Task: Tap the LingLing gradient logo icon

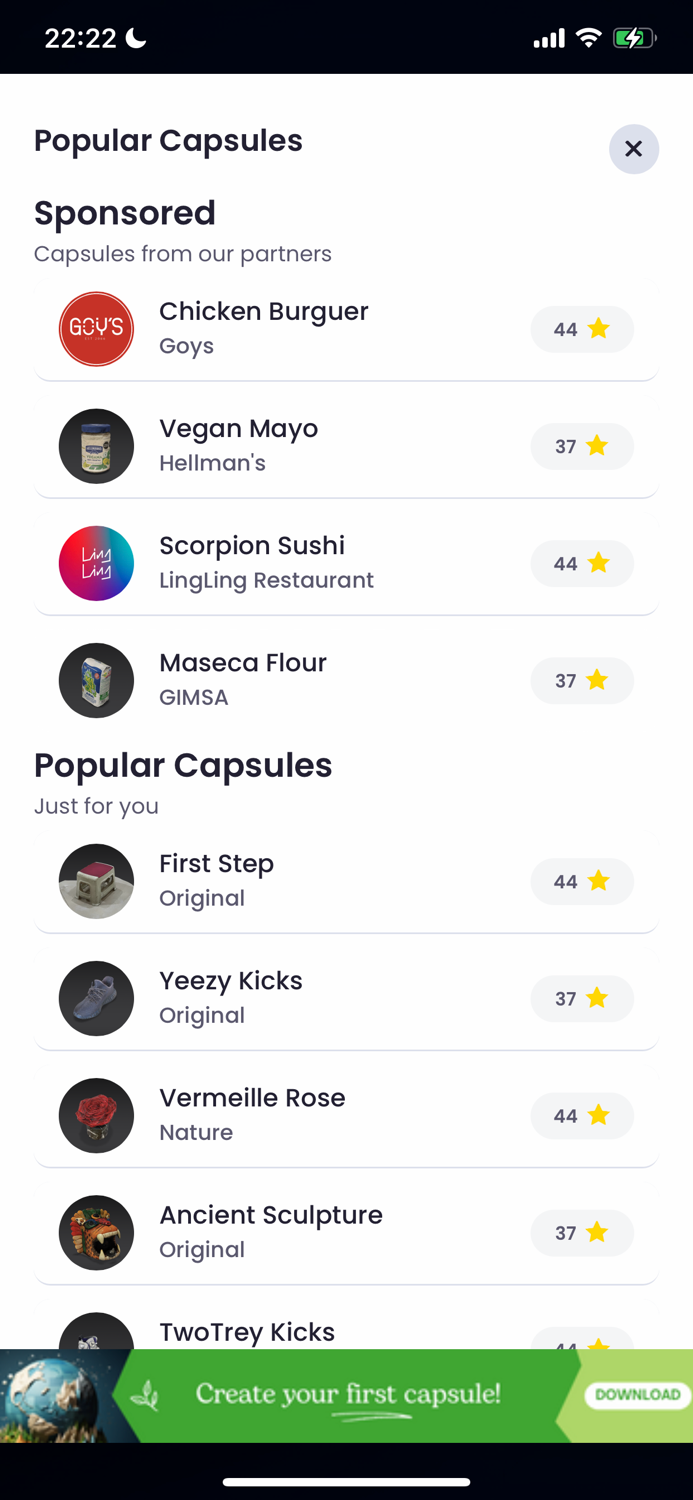Action: point(96,563)
